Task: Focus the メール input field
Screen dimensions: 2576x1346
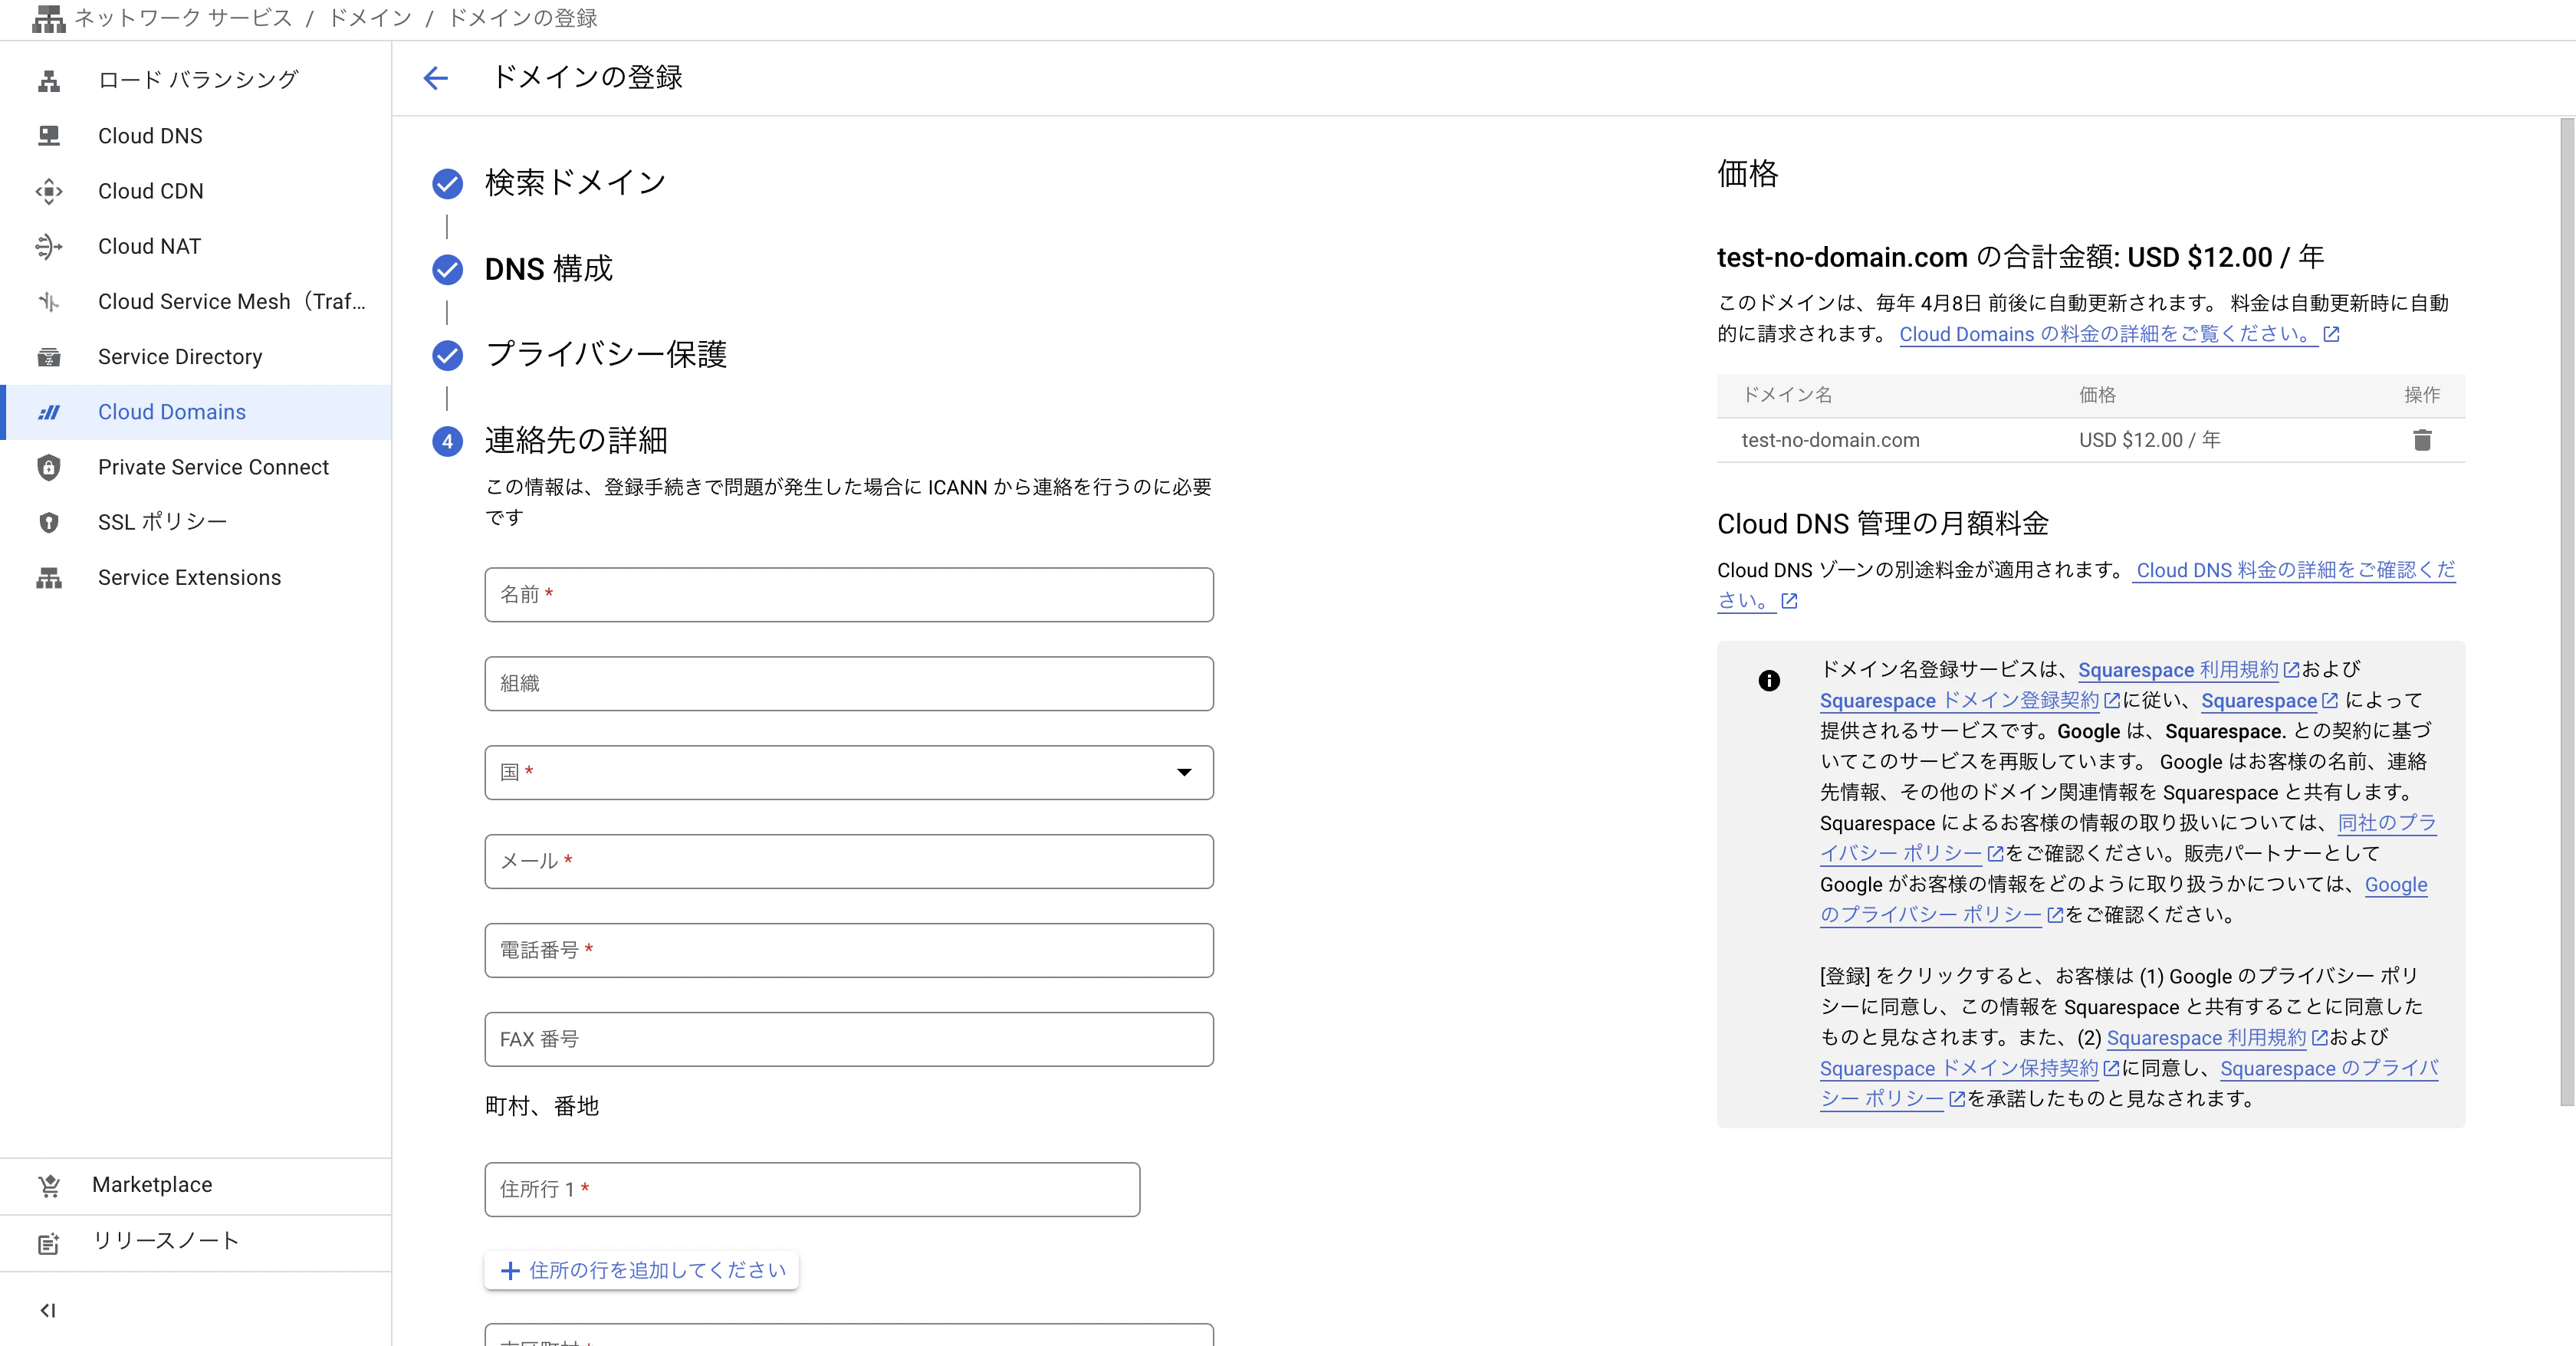Action: click(x=849, y=862)
